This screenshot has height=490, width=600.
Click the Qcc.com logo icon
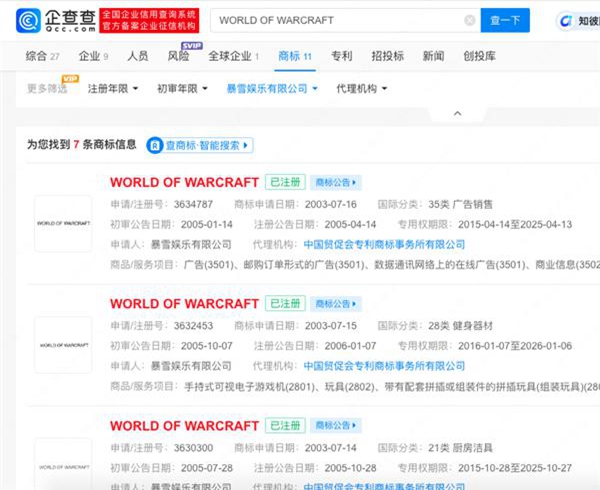[x=28, y=20]
